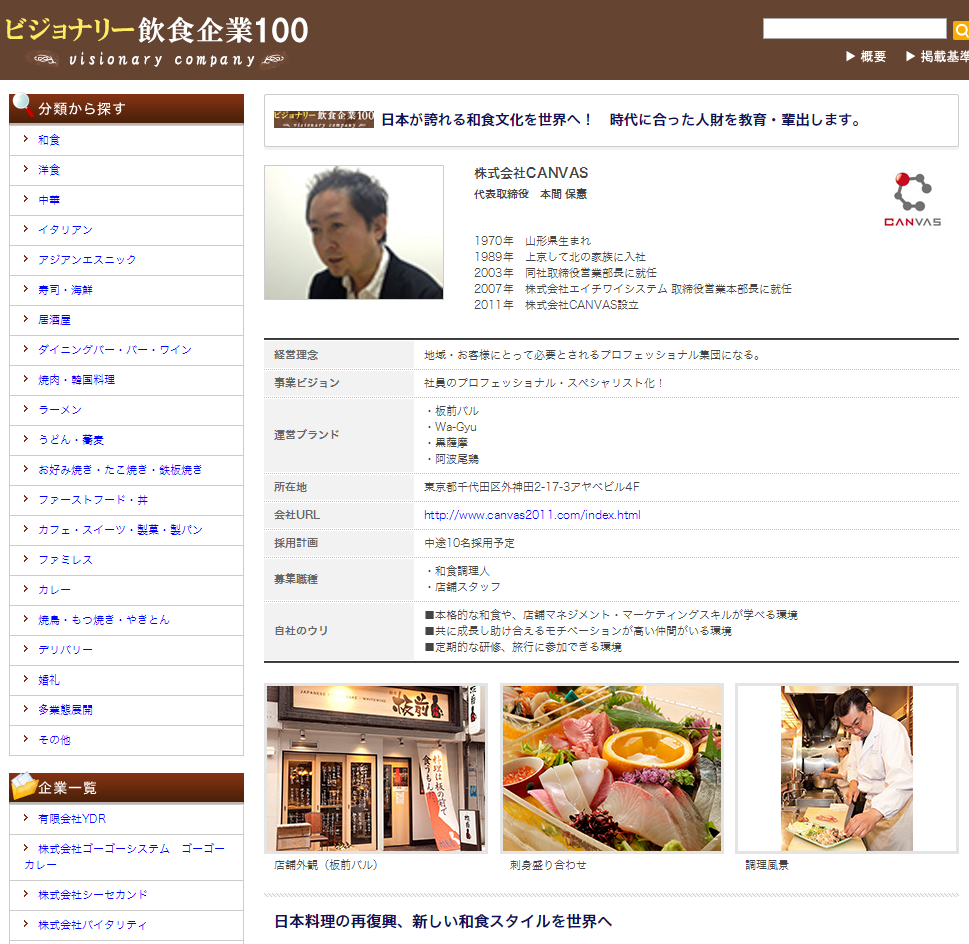Click the 分類から探す magnifier icon

(22, 104)
